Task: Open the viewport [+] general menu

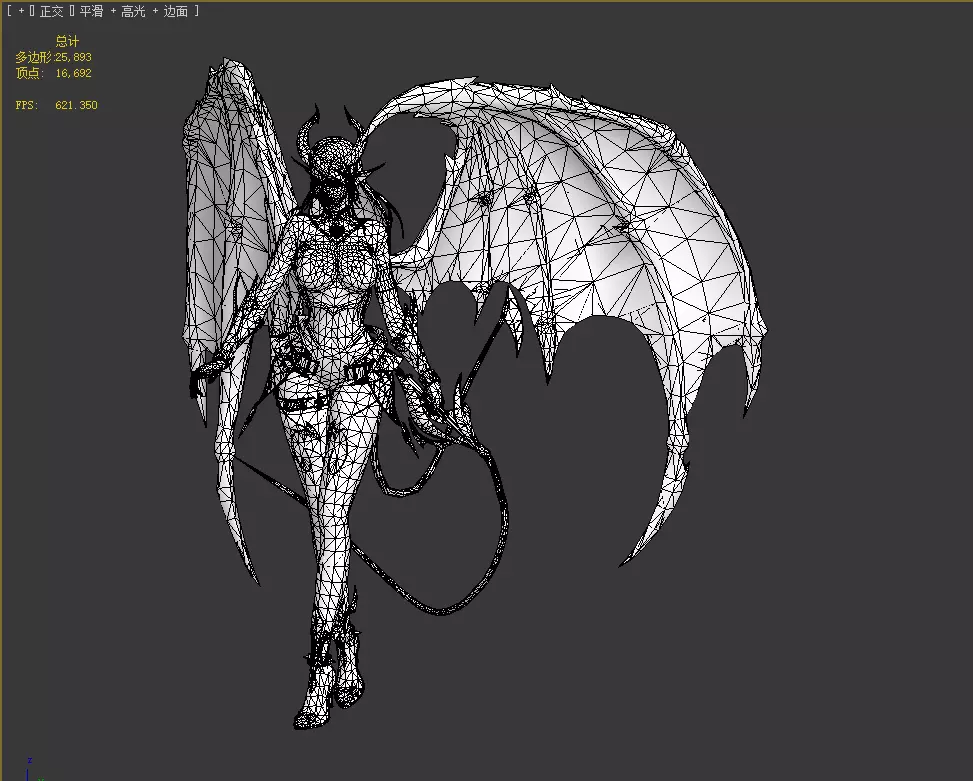Action: [x=21, y=11]
